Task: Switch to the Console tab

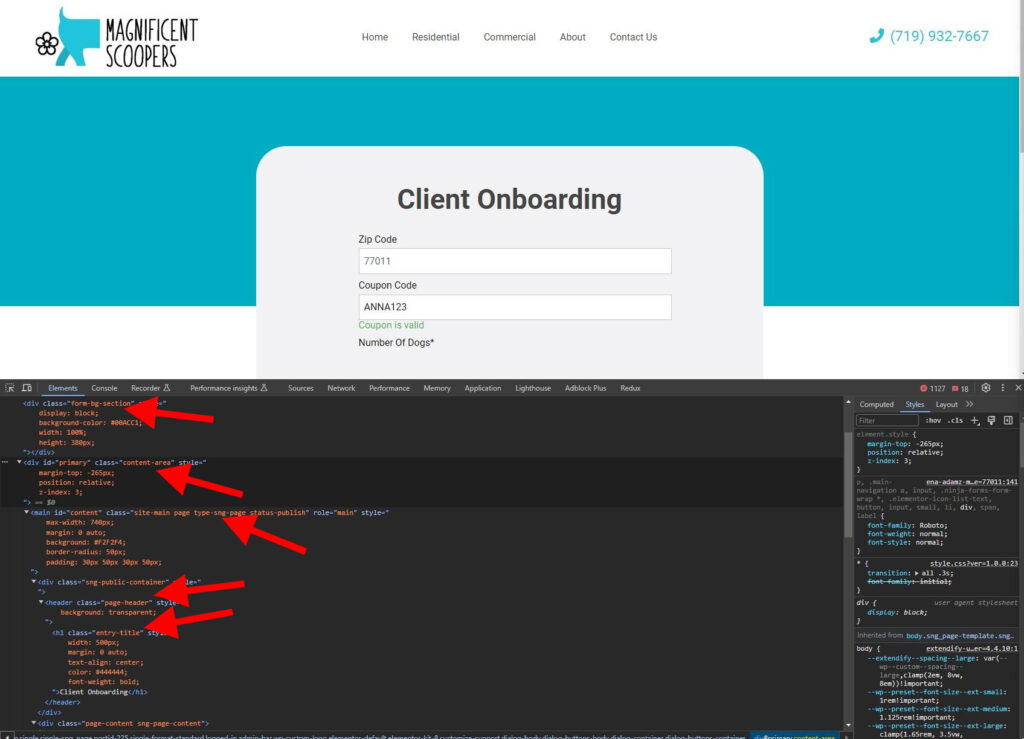Action: [x=104, y=388]
